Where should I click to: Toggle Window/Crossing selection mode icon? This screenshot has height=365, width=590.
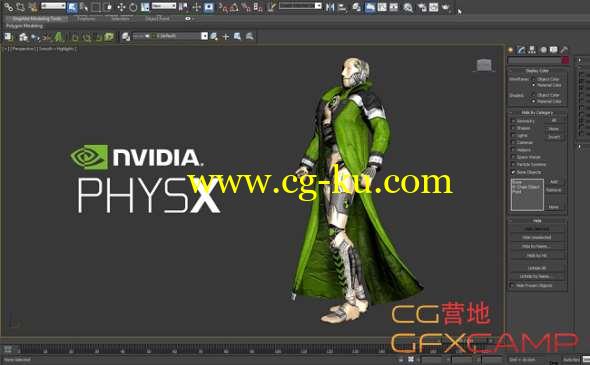pyautogui.click(x=108, y=7)
